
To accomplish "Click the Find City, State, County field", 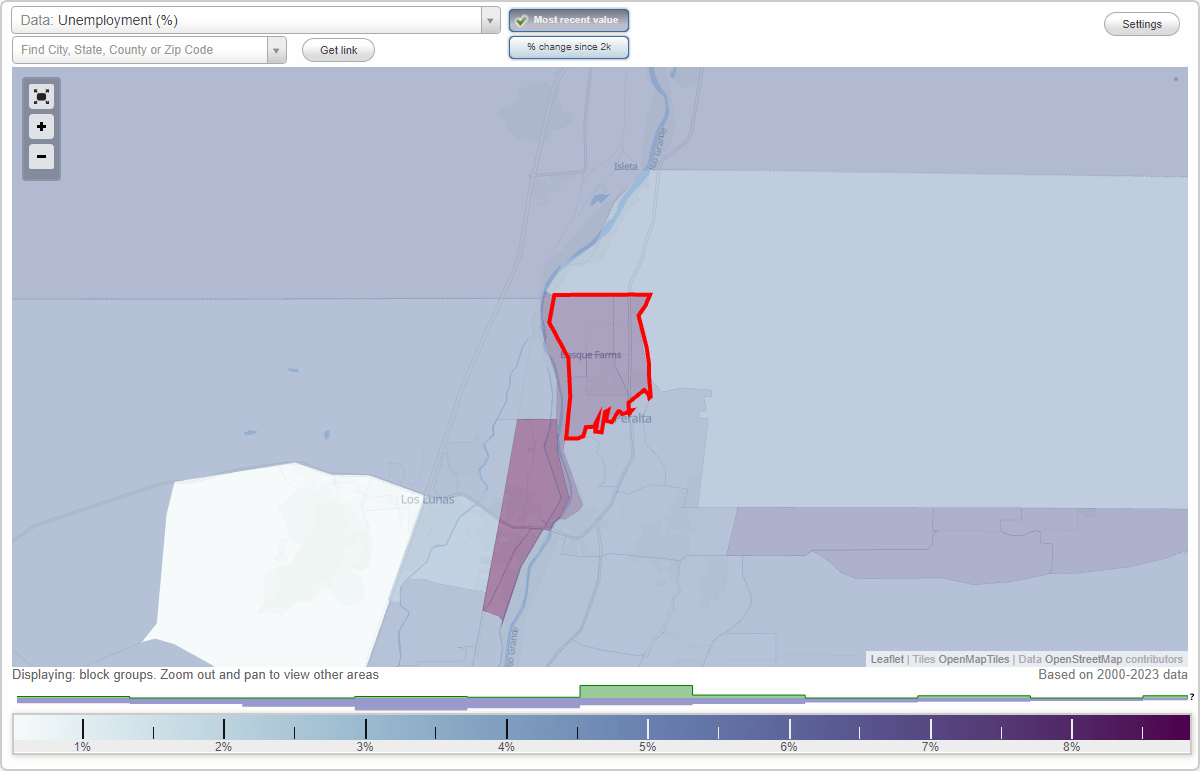I will click(140, 50).
